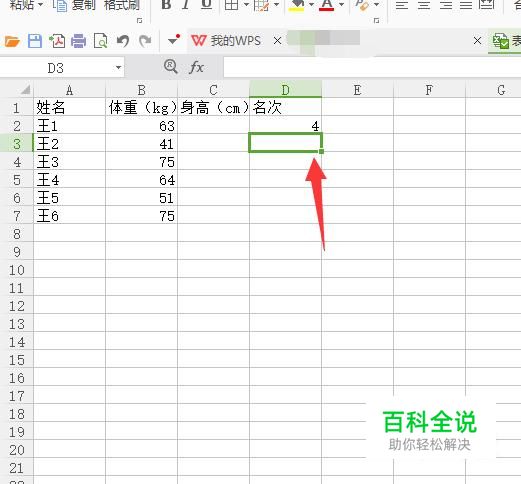The width and height of the screenshot is (521, 484).
Task: Save the workbook with the floppy disk icon
Action: 35,41
